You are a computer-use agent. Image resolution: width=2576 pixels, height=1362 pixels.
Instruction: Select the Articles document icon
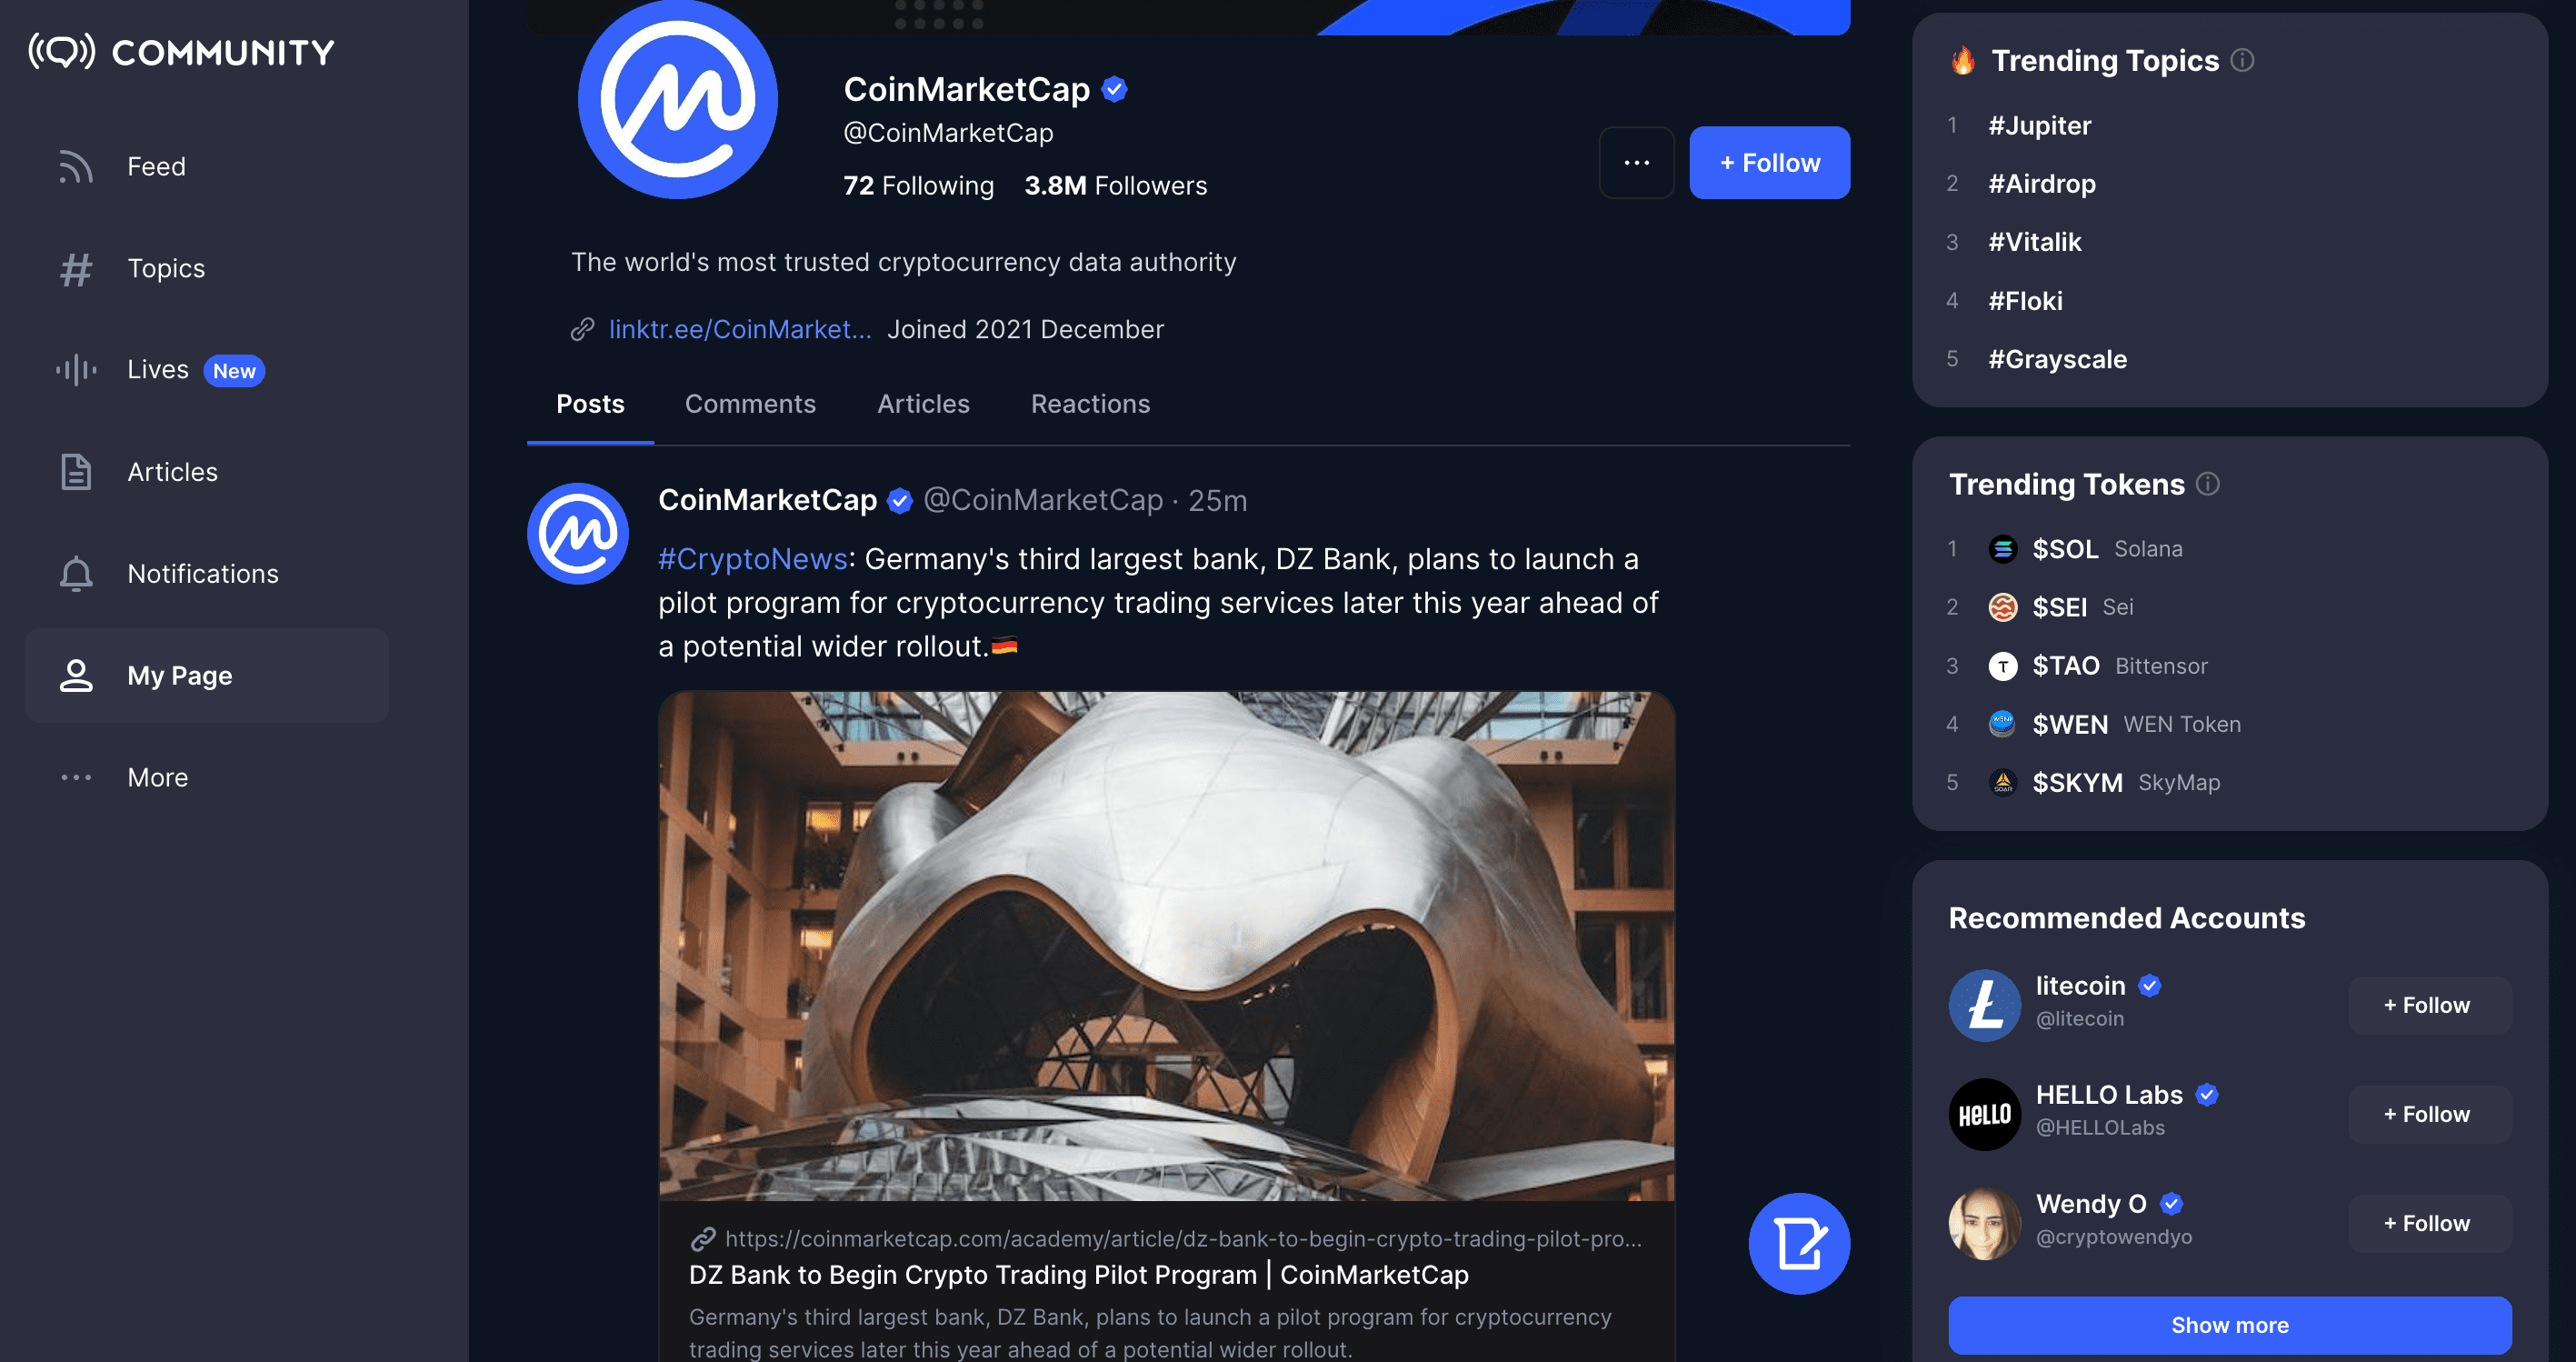click(x=76, y=472)
